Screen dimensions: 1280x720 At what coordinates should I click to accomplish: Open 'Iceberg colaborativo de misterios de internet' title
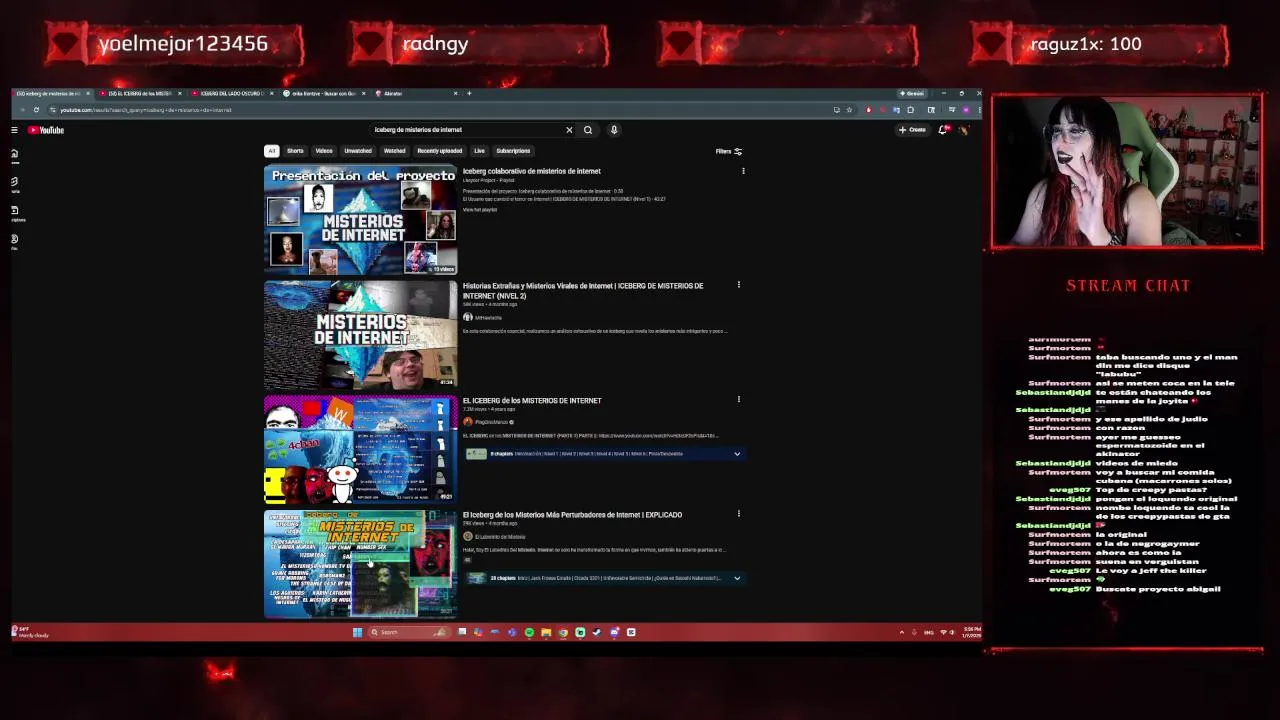(x=531, y=172)
